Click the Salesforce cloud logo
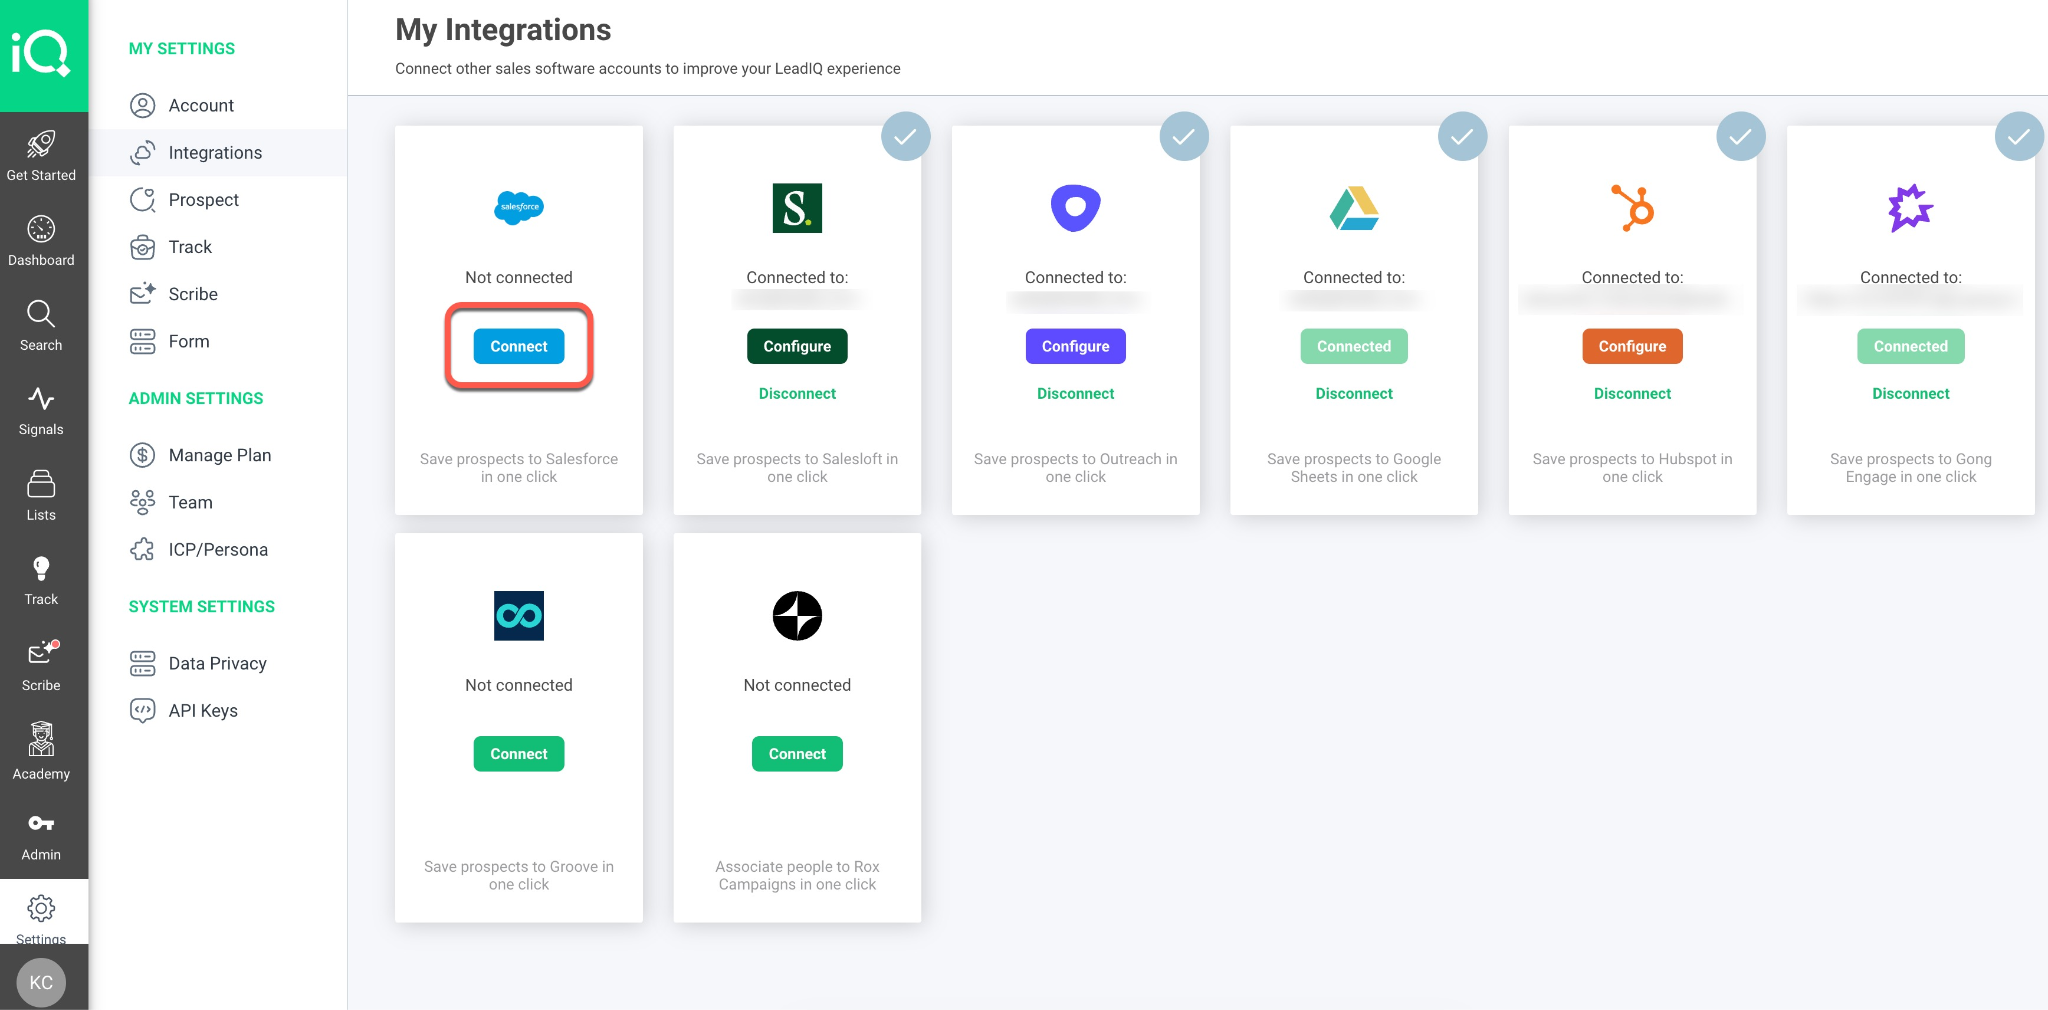 [519, 207]
